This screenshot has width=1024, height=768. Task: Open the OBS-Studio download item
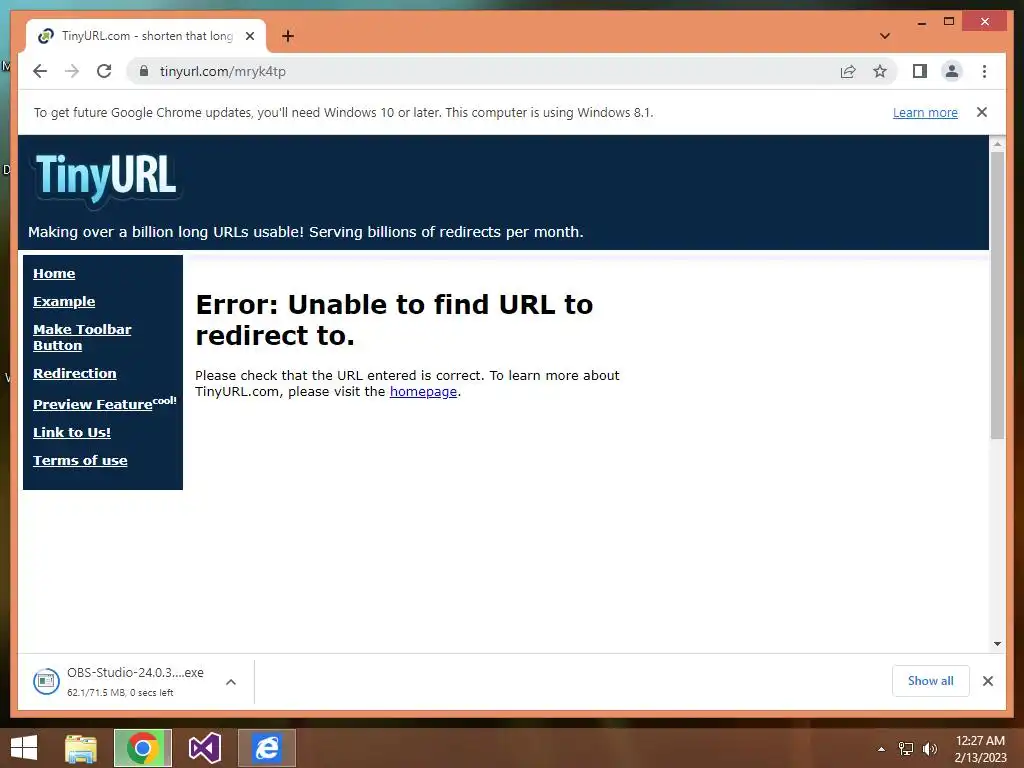(x=120, y=682)
